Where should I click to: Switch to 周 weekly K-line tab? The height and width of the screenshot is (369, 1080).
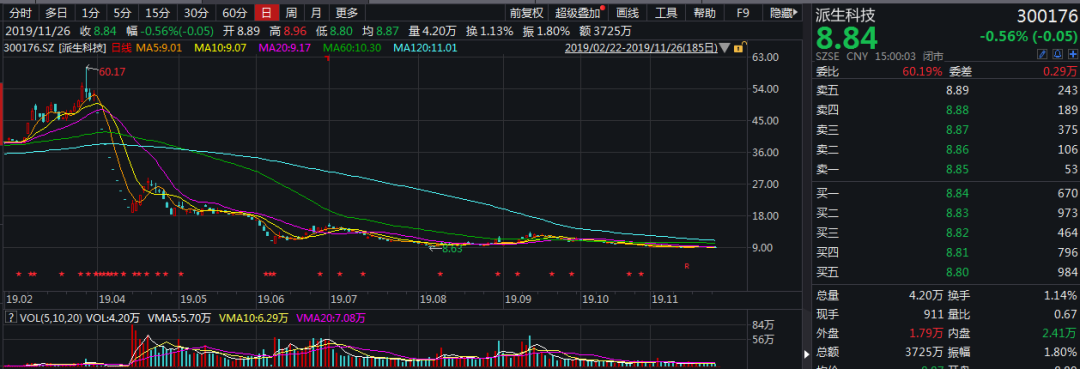291,12
